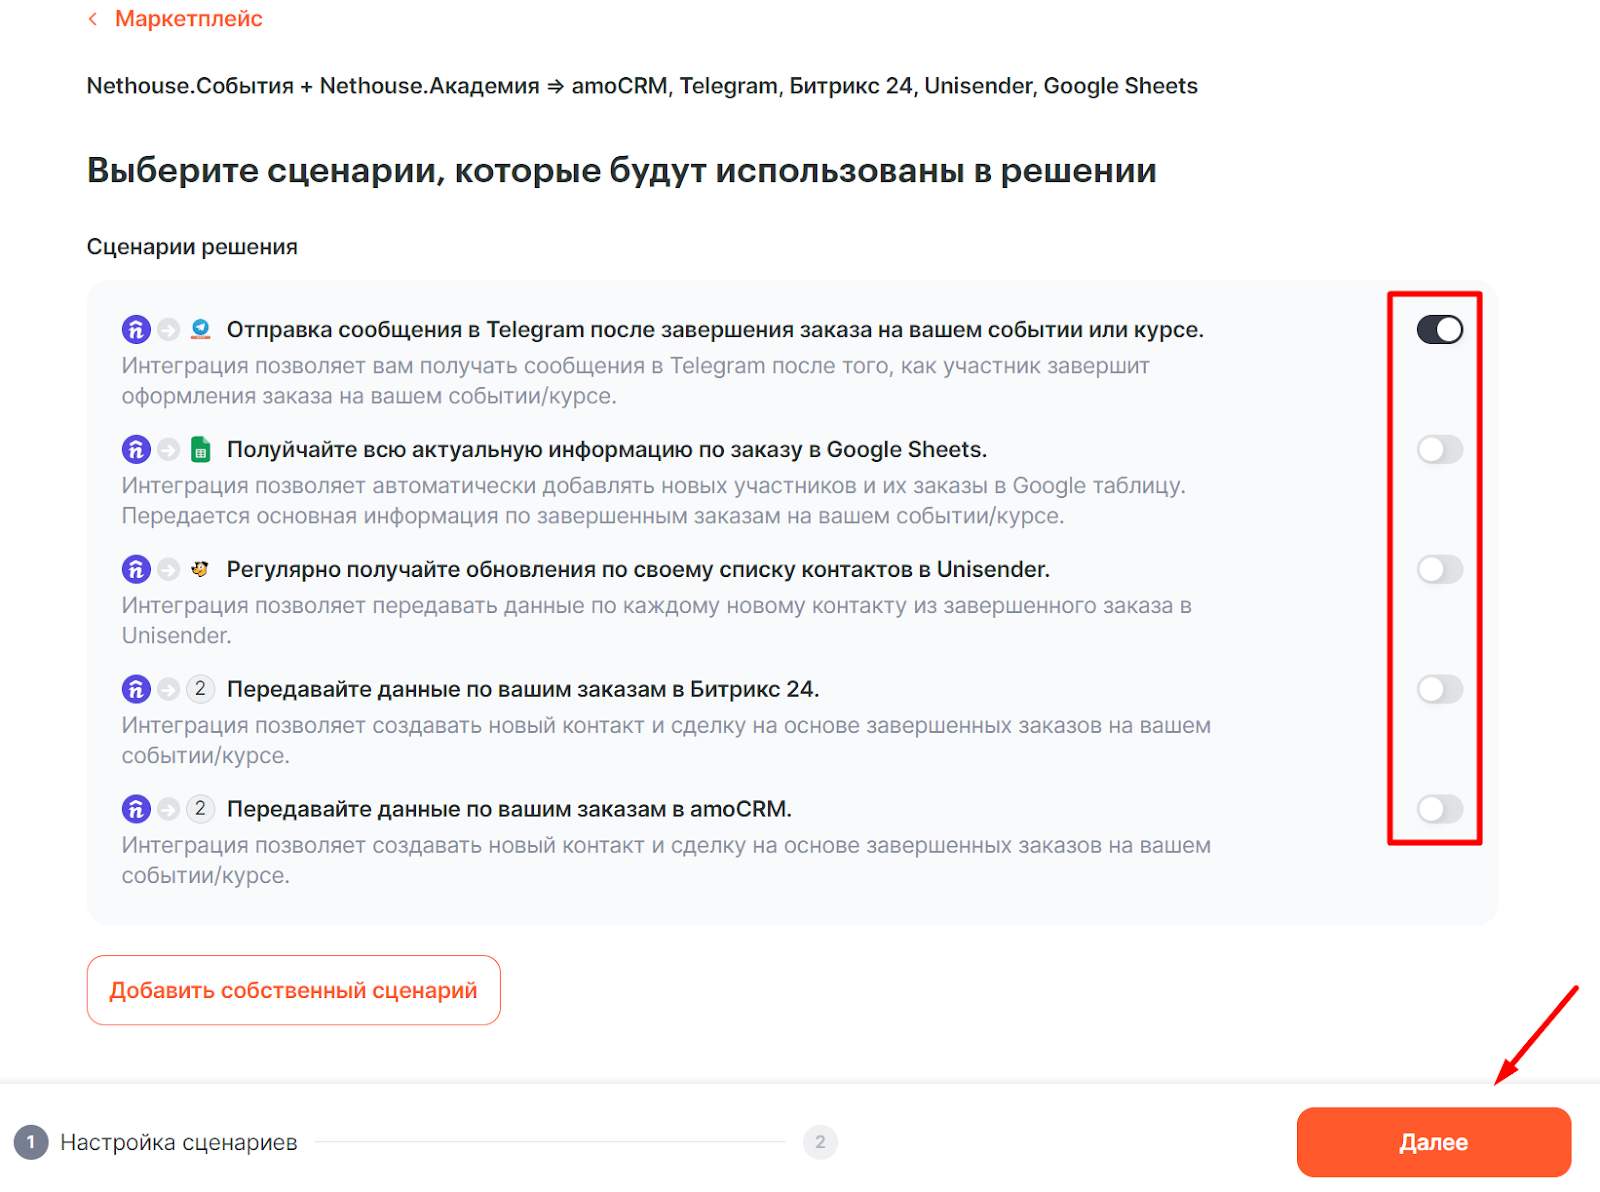The width and height of the screenshot is (1600, 1192).
Task: Click Telegram scenario description text
Action: pos(636,381)
